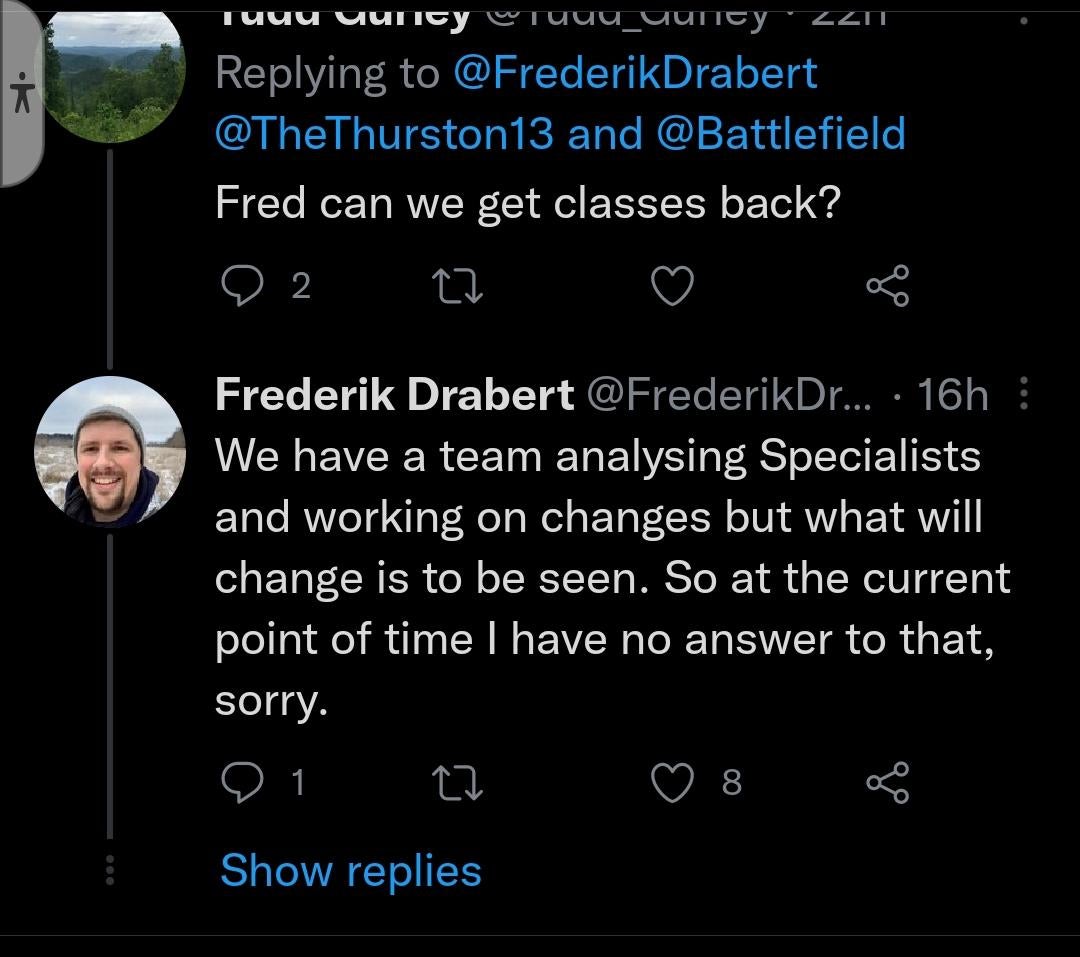Image resolution: width=1080 pixels, height=957 pixels.
Task: Open more options menu on Frederik's tweet
Action: coord(1023,396)
